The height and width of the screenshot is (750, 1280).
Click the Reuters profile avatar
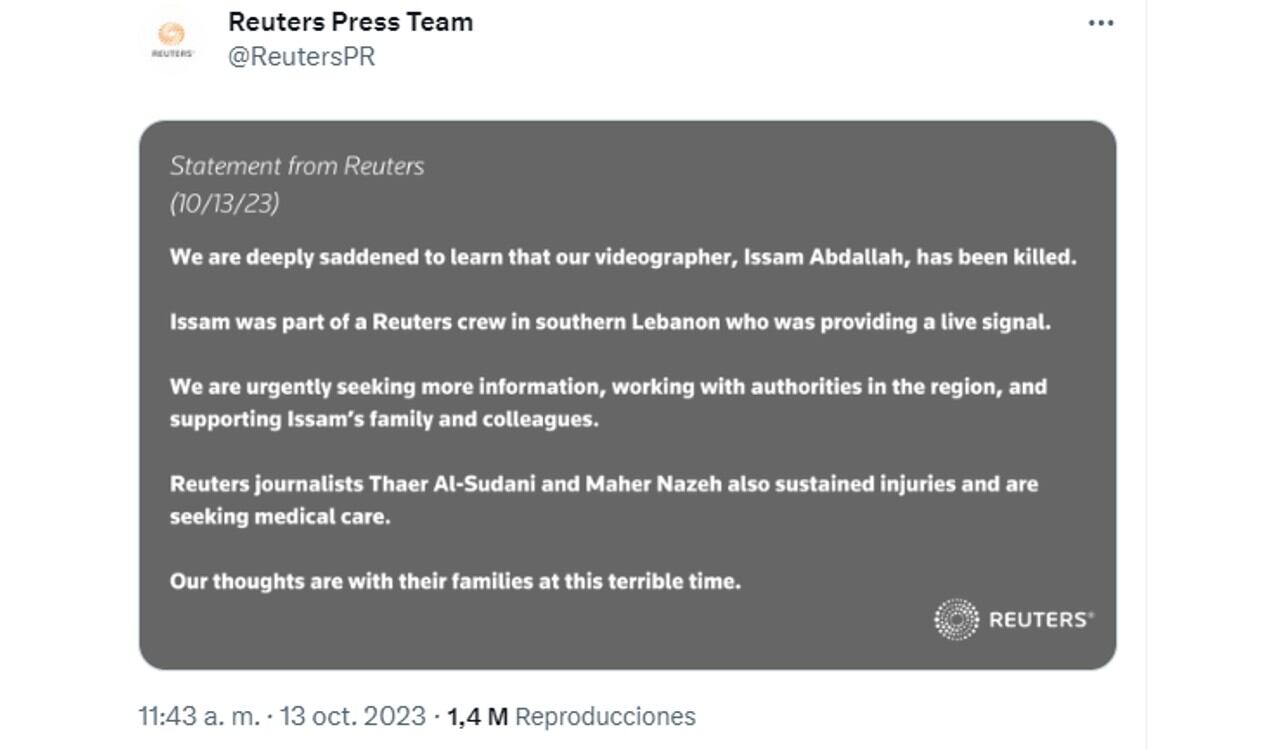(x=172, y=39)
